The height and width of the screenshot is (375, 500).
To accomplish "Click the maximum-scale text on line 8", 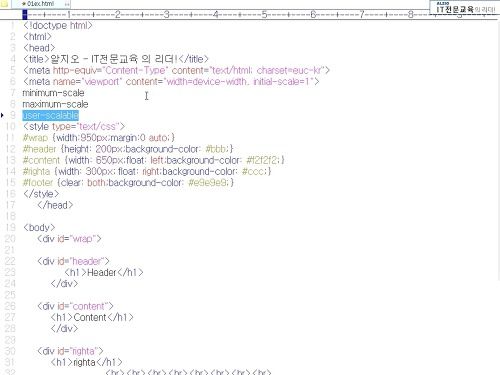I will tap(55, 104).
